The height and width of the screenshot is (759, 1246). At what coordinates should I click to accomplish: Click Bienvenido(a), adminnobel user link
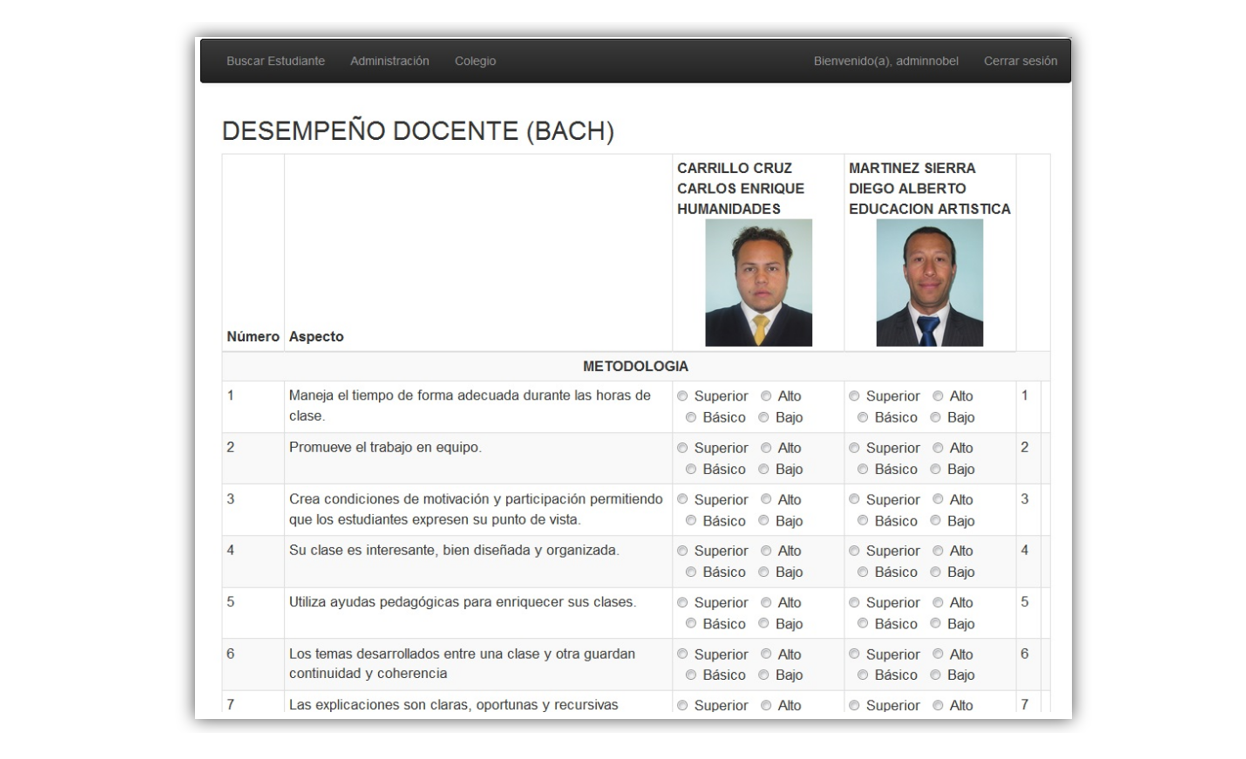pyautogui.click(x=886, y=61)
